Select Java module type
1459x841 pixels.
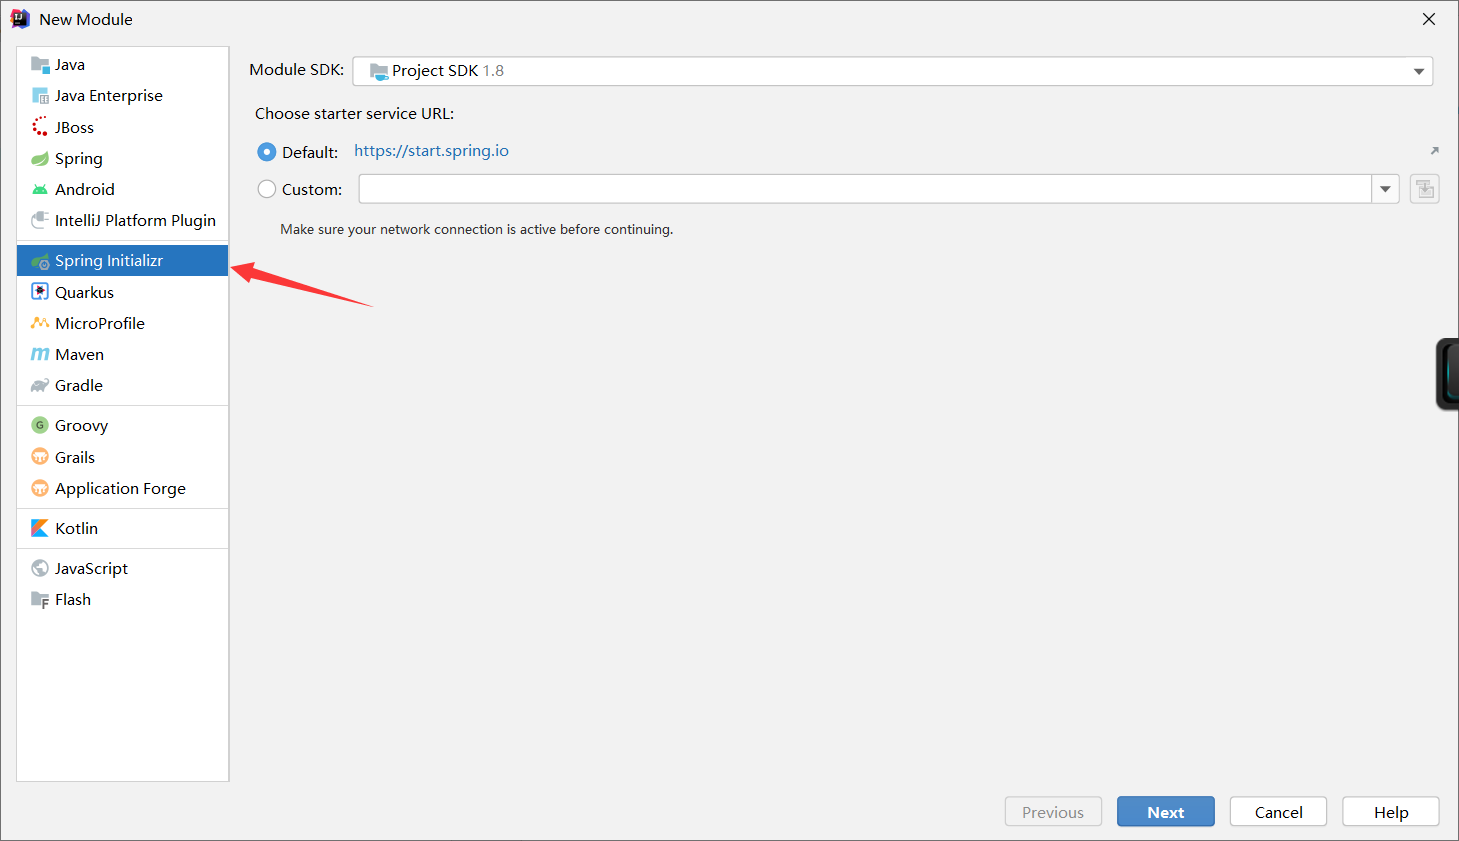coord(123,65)
